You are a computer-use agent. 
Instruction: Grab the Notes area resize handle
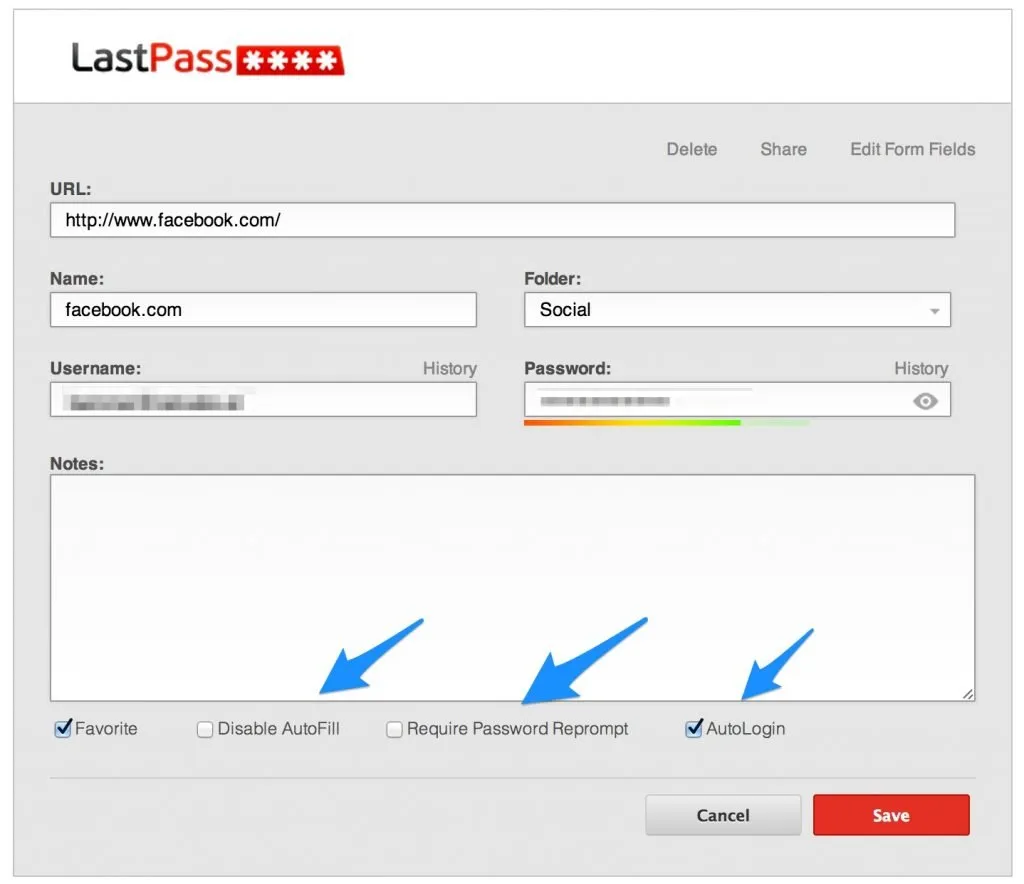pos(968,694)
